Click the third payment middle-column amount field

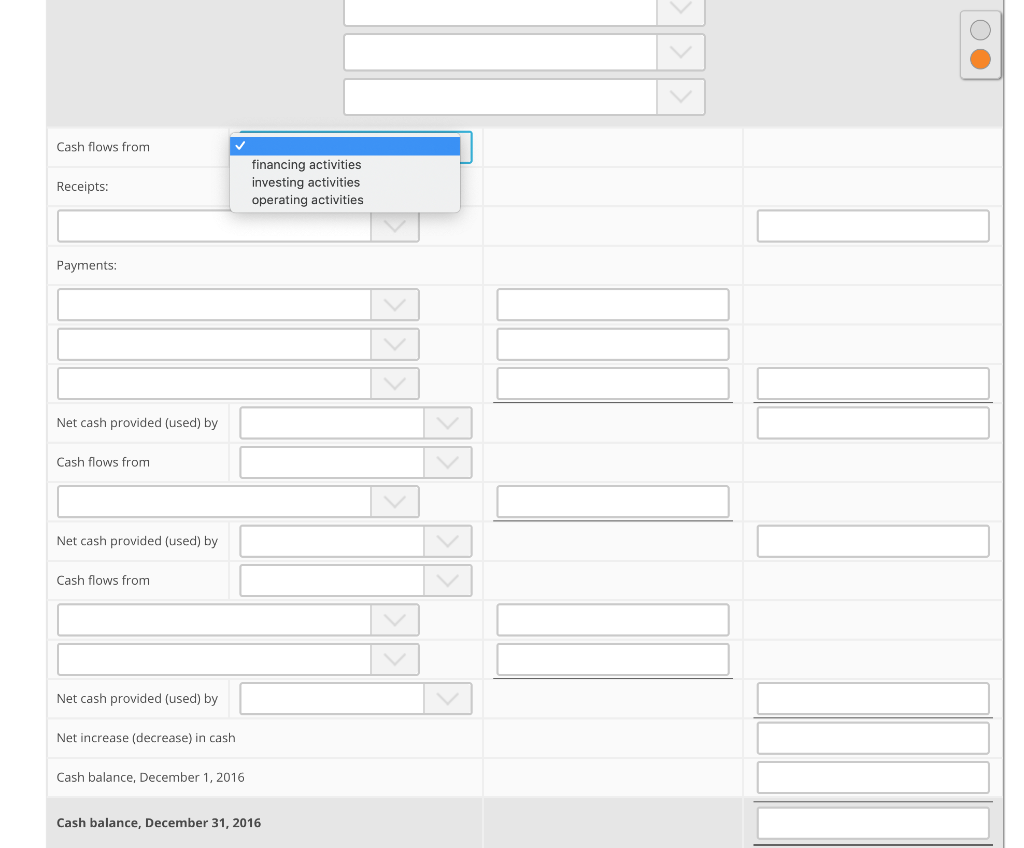tap(613, 383)
